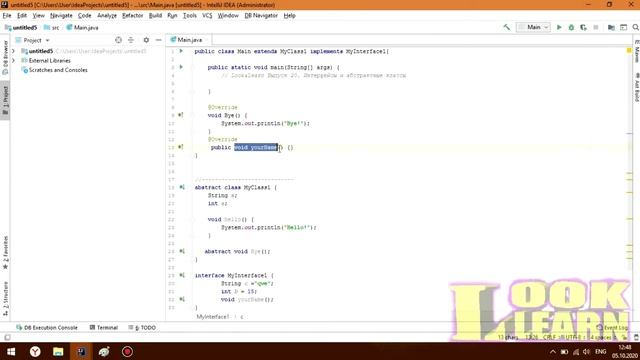
Task: Click run gutter arrow beside class Main
Action: click(181, 51)
